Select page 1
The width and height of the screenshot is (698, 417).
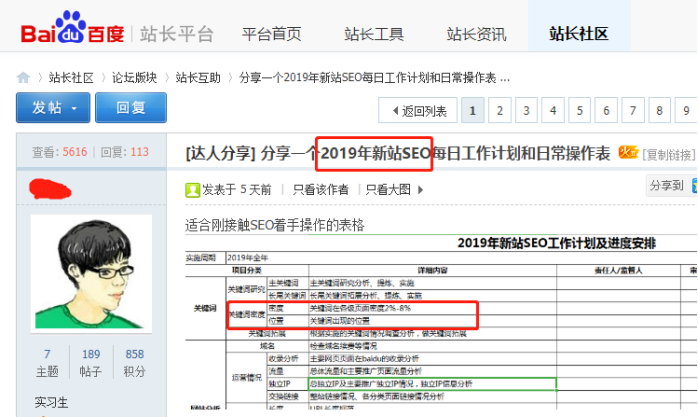pyautogui.click(x=473, y=110)
